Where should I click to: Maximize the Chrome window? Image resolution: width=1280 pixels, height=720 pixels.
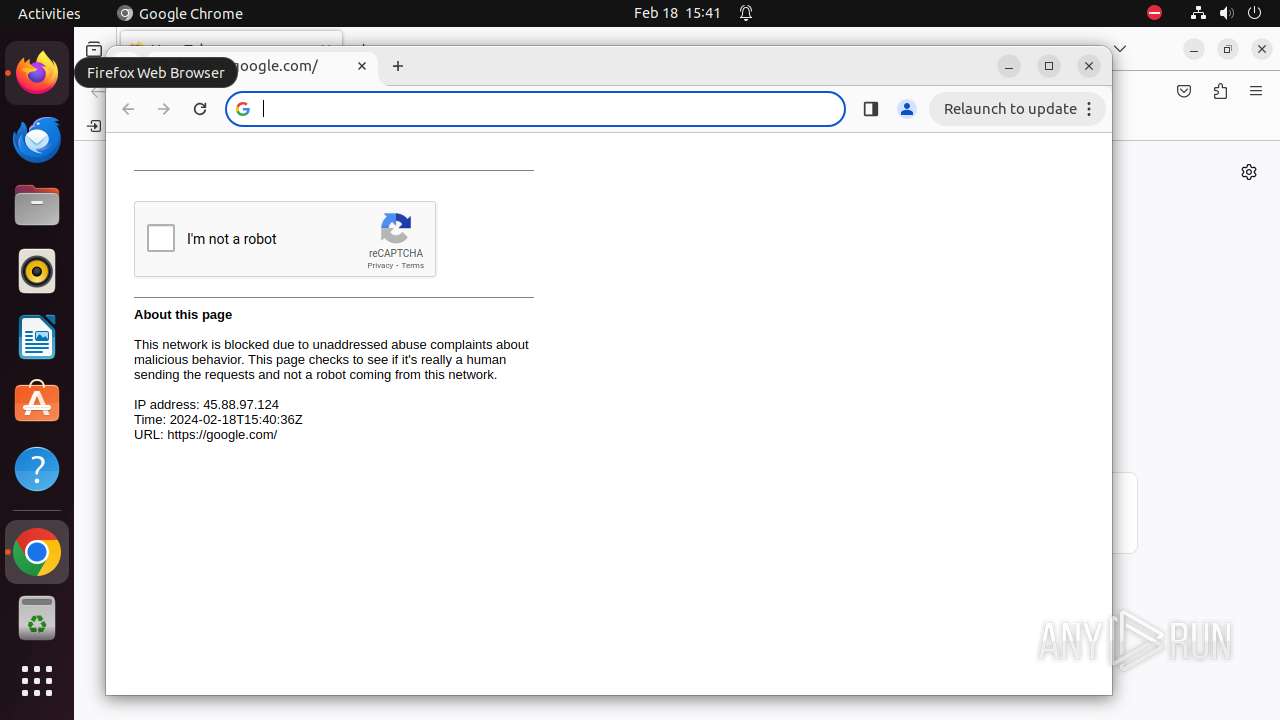[x=1049, y=66]
